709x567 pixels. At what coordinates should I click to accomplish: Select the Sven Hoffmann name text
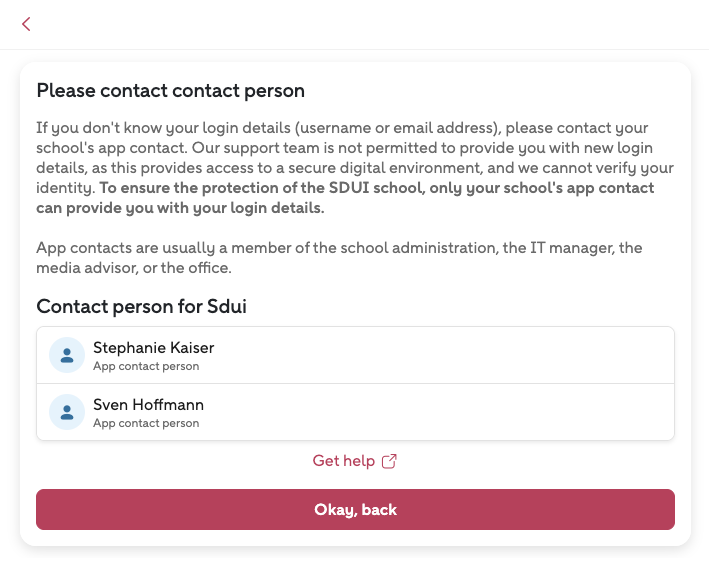click(148, 405)
